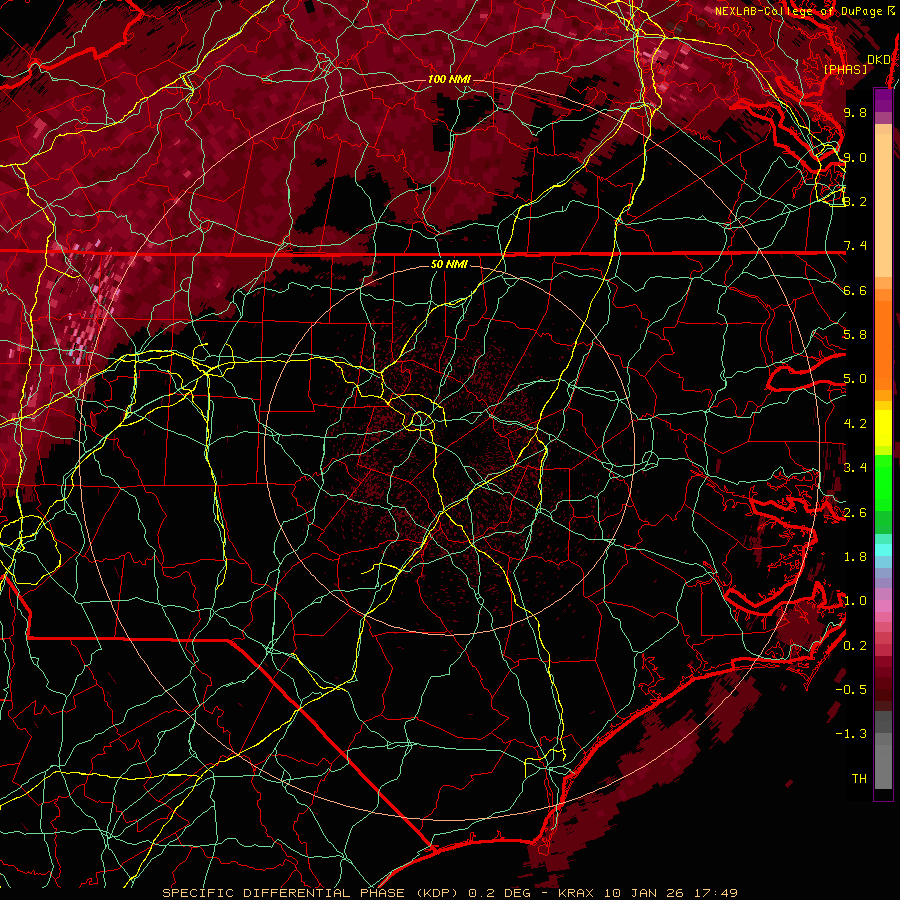The height and width of the screenshot is (900, 900).
Task: Click the TH threshold label
Action: click(x=859, y=779)
